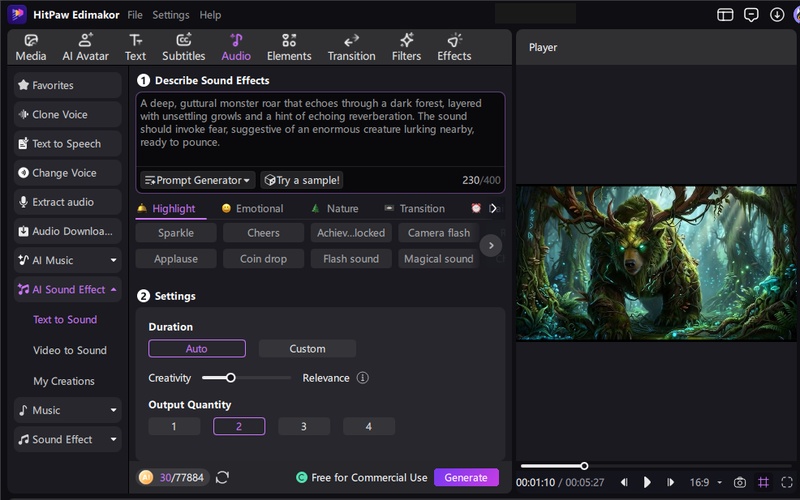Image resolution: width=800 pixels, height=500 pixels.
Task: Open the AI Avatar panel
Action: point(85,47)
